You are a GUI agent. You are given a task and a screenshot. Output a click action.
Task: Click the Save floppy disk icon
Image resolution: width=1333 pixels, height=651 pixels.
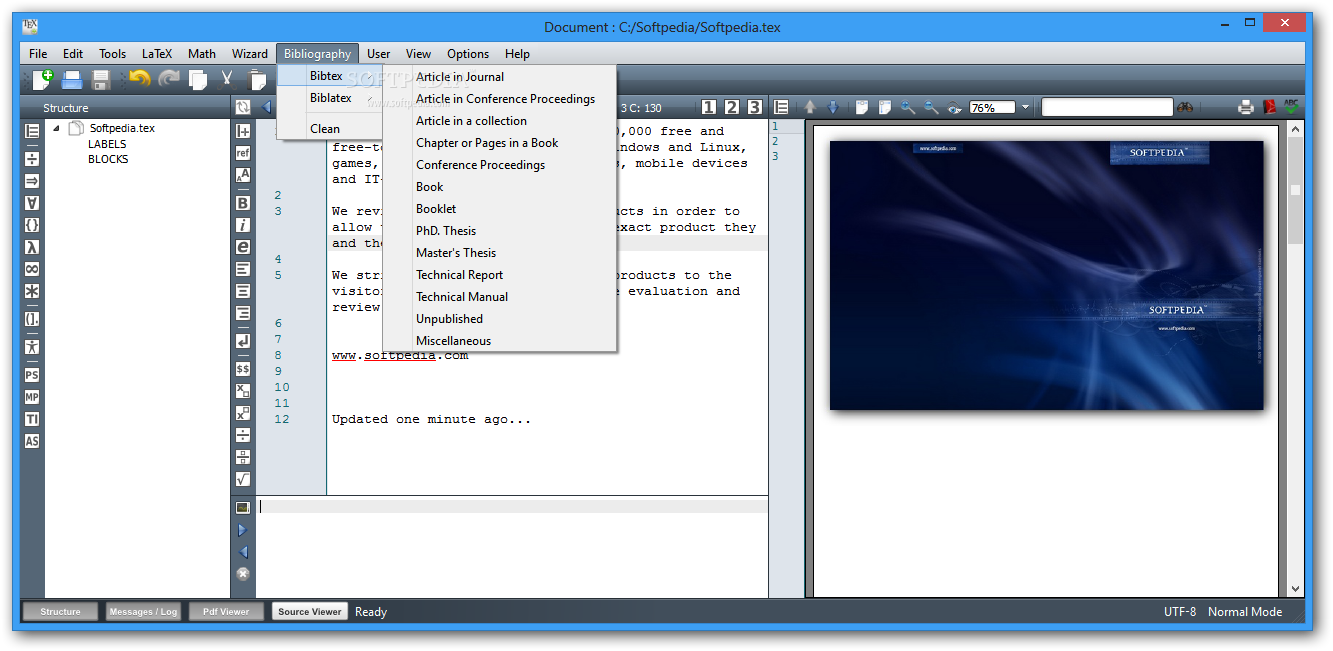tap(101, 80)
